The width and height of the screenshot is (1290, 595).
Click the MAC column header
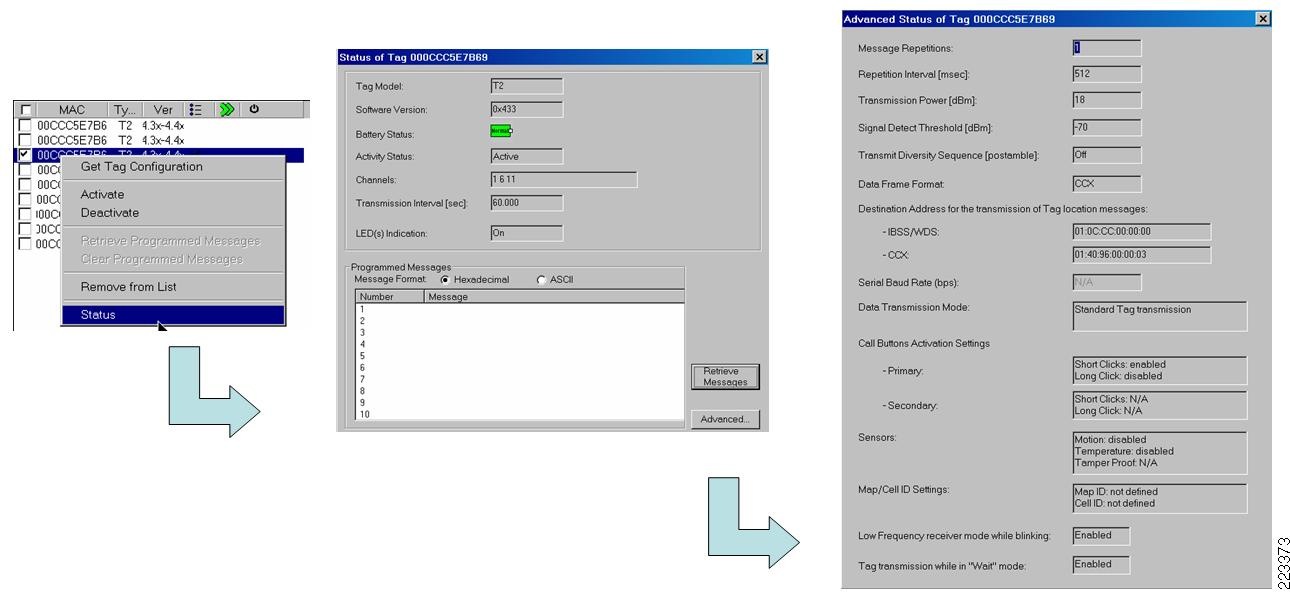(x=74, y=109)
